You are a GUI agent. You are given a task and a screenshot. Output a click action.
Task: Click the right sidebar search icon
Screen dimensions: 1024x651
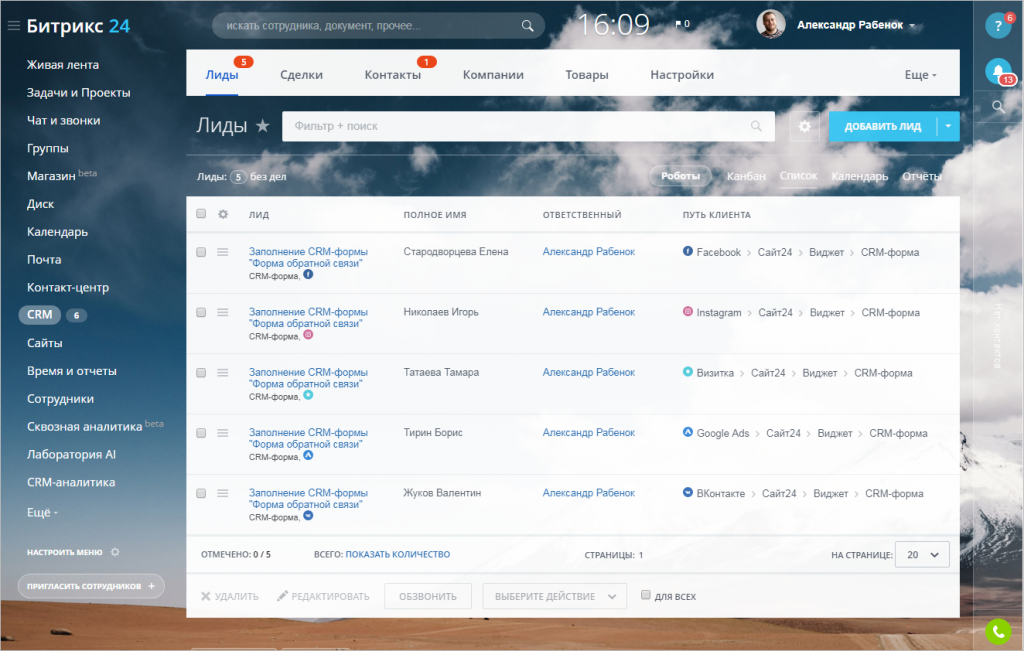(x=998, y=106)
